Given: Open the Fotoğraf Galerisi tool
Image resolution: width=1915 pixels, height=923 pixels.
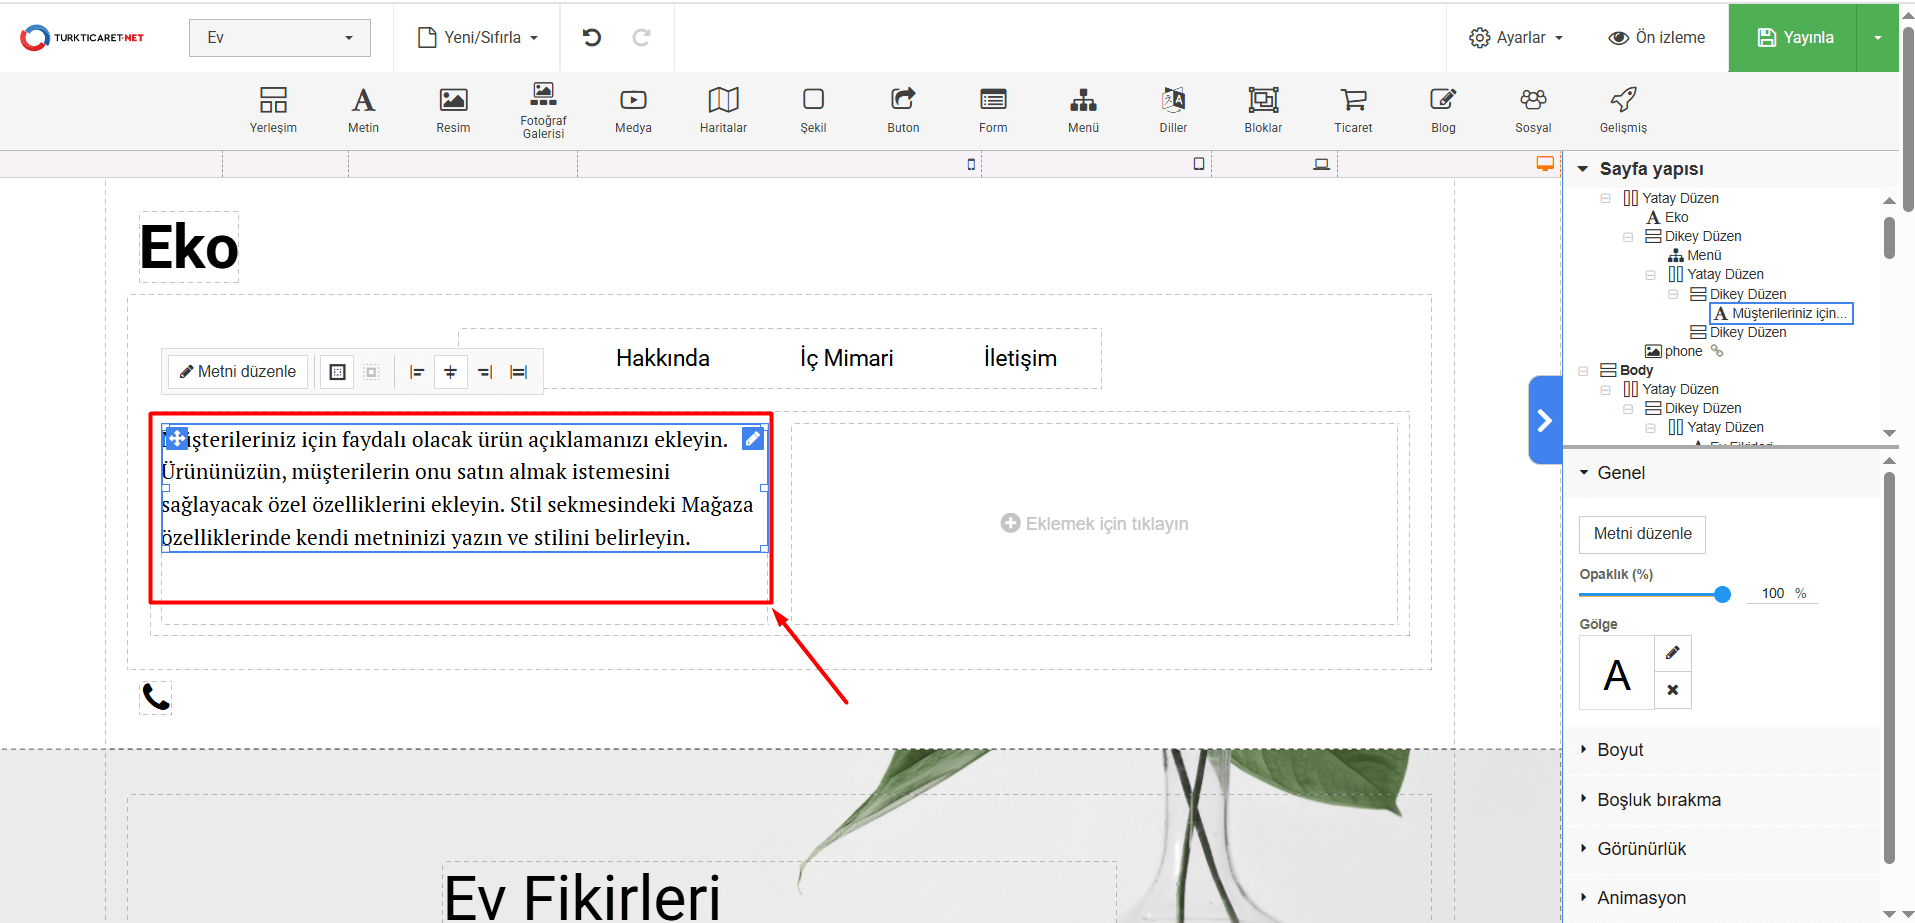Looking at the screenshot, I should (543, 110).
